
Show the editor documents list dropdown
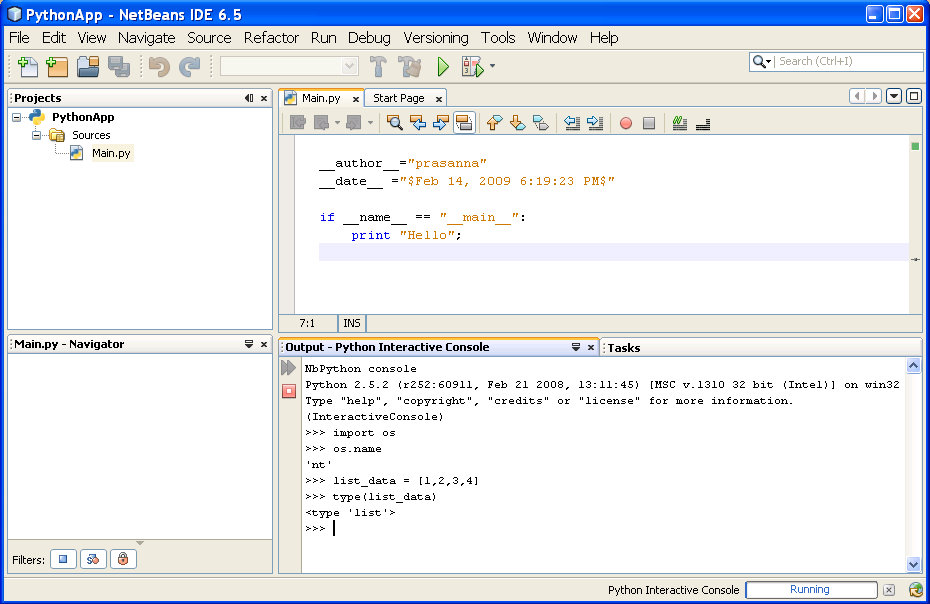point(894,96)
